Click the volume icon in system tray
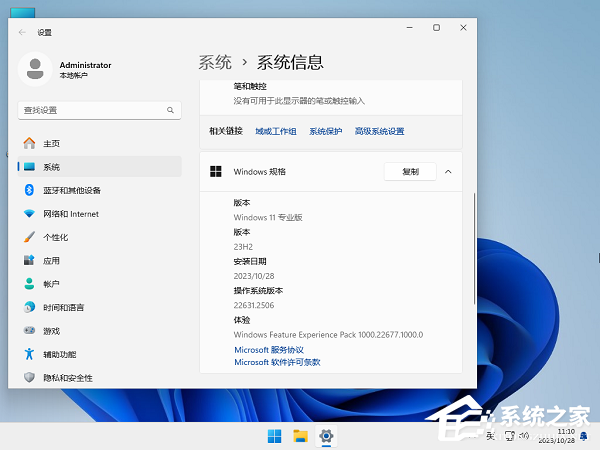 tap(523, 436)
